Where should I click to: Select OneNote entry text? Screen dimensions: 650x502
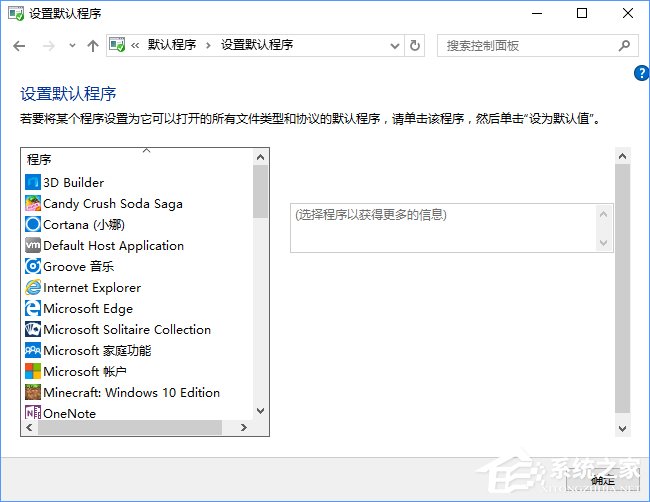(69, 413)
